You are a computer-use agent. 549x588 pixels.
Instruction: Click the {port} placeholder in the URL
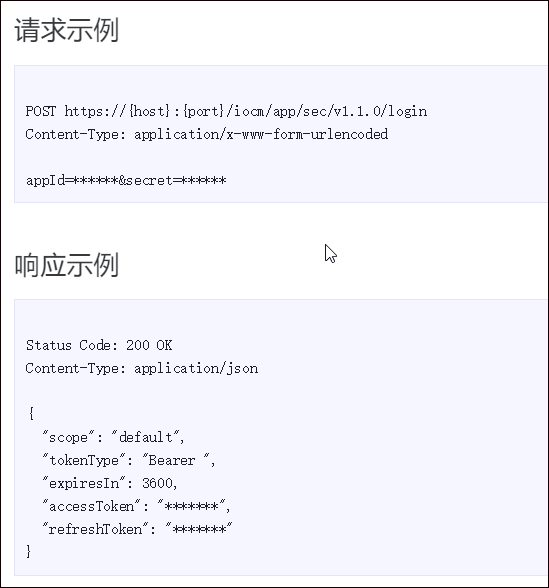(x=204, y=111)
